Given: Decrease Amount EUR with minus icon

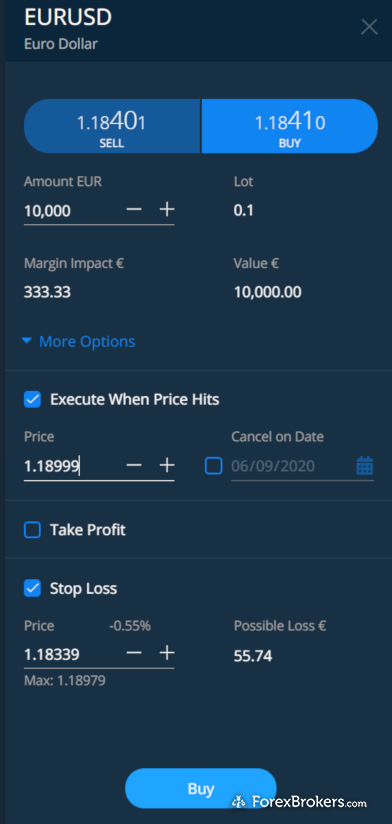Looking at the screenshot, I should 134,210.
